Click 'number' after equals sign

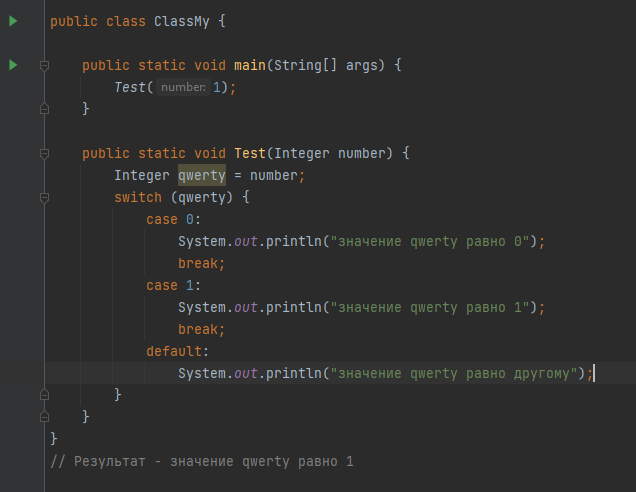coord(273,175)
